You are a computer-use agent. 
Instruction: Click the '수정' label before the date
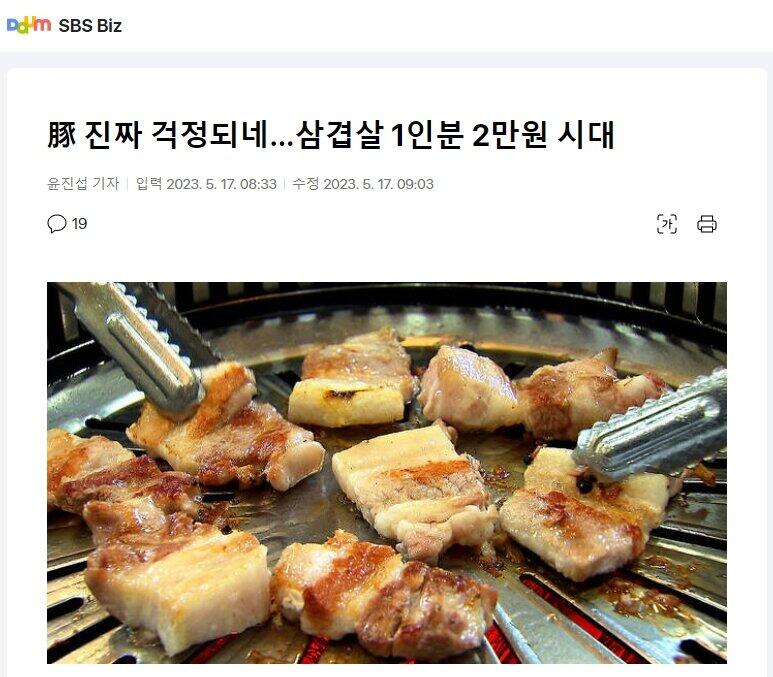coord(305,183)
